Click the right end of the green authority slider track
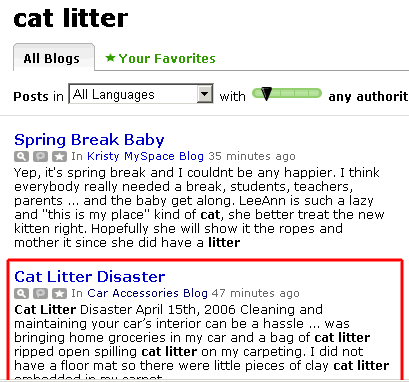 click(316, 93)
